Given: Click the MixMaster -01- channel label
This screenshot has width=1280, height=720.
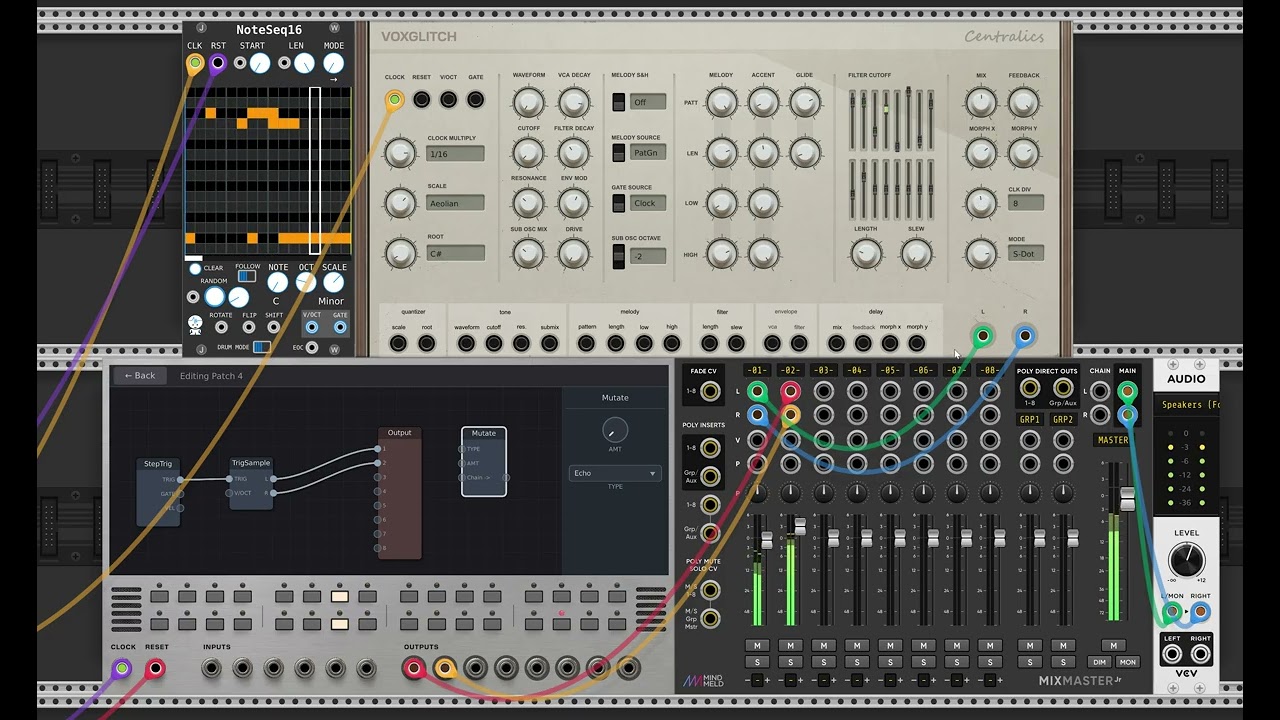Looking at the screenshot, I should (x=757, y=370).
